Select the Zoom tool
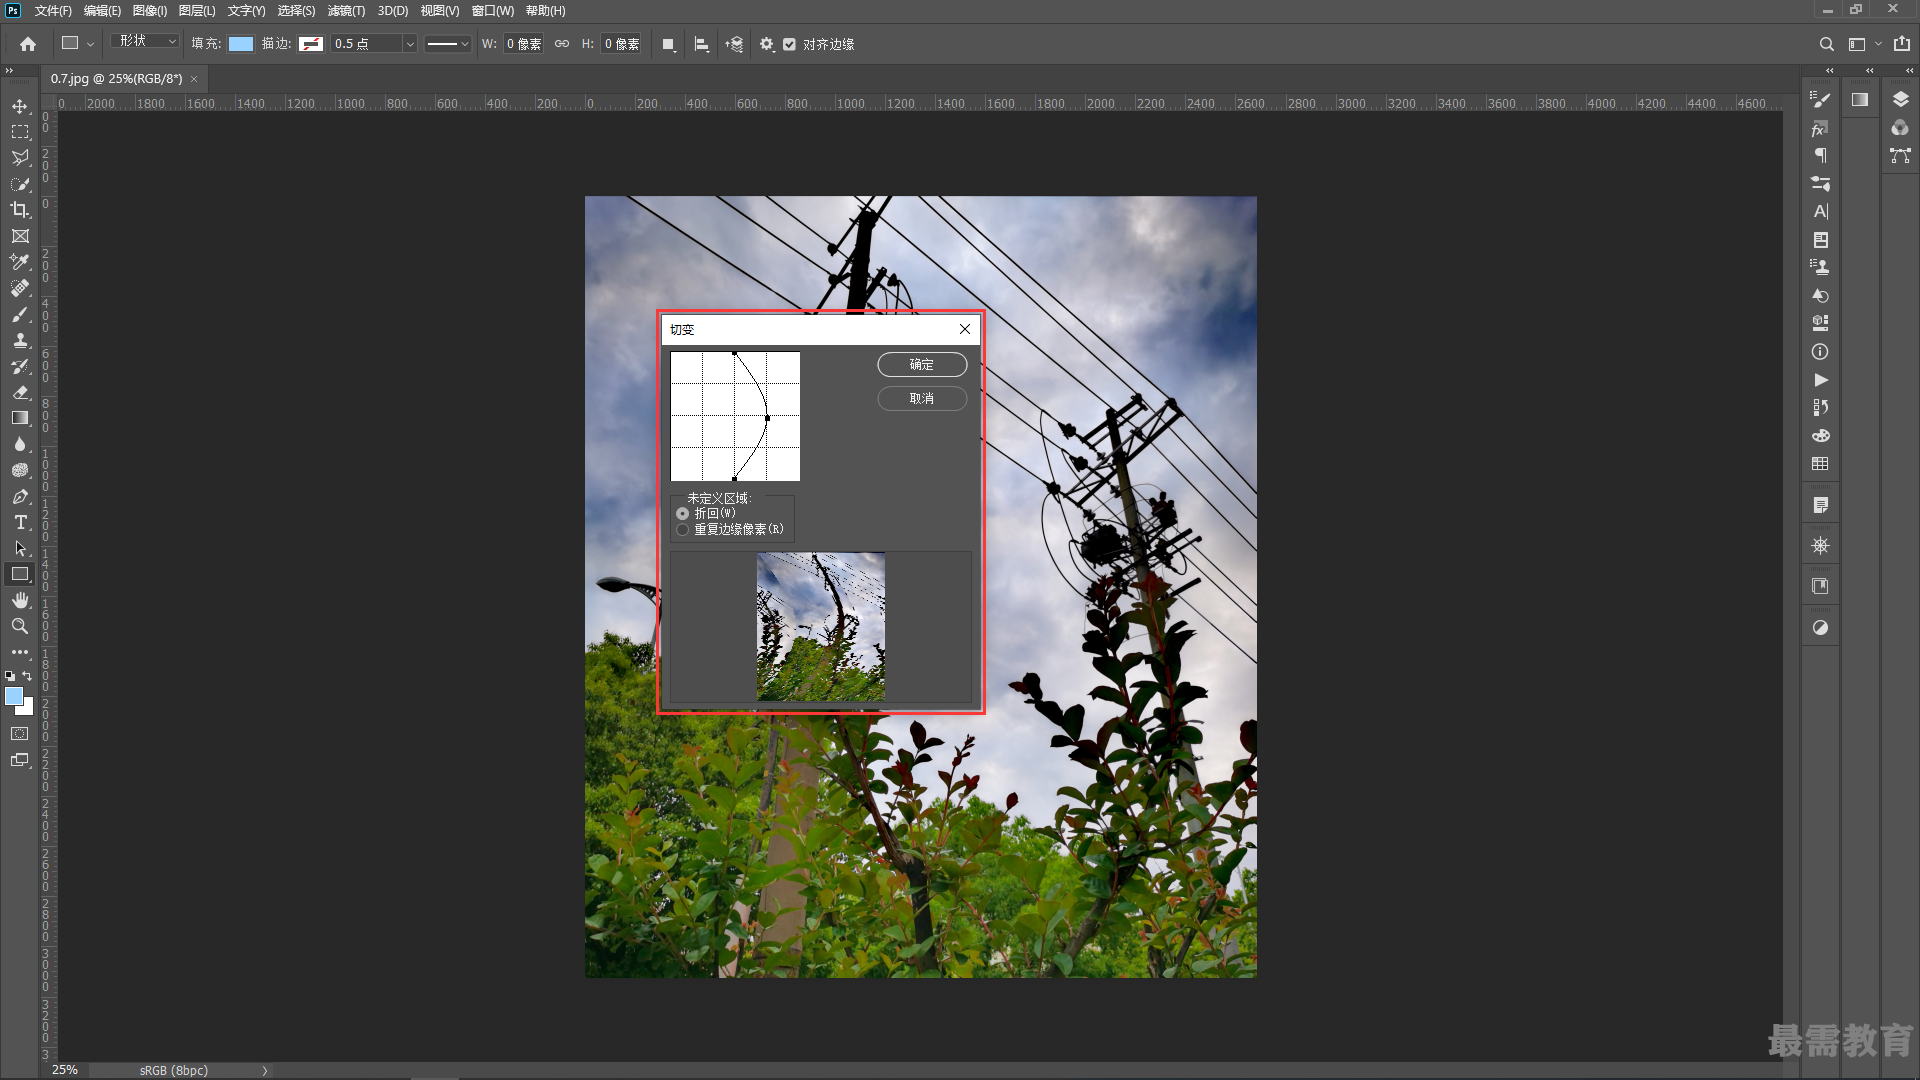The width and height of the screenshot is (1920, 1080). [20, 626]
